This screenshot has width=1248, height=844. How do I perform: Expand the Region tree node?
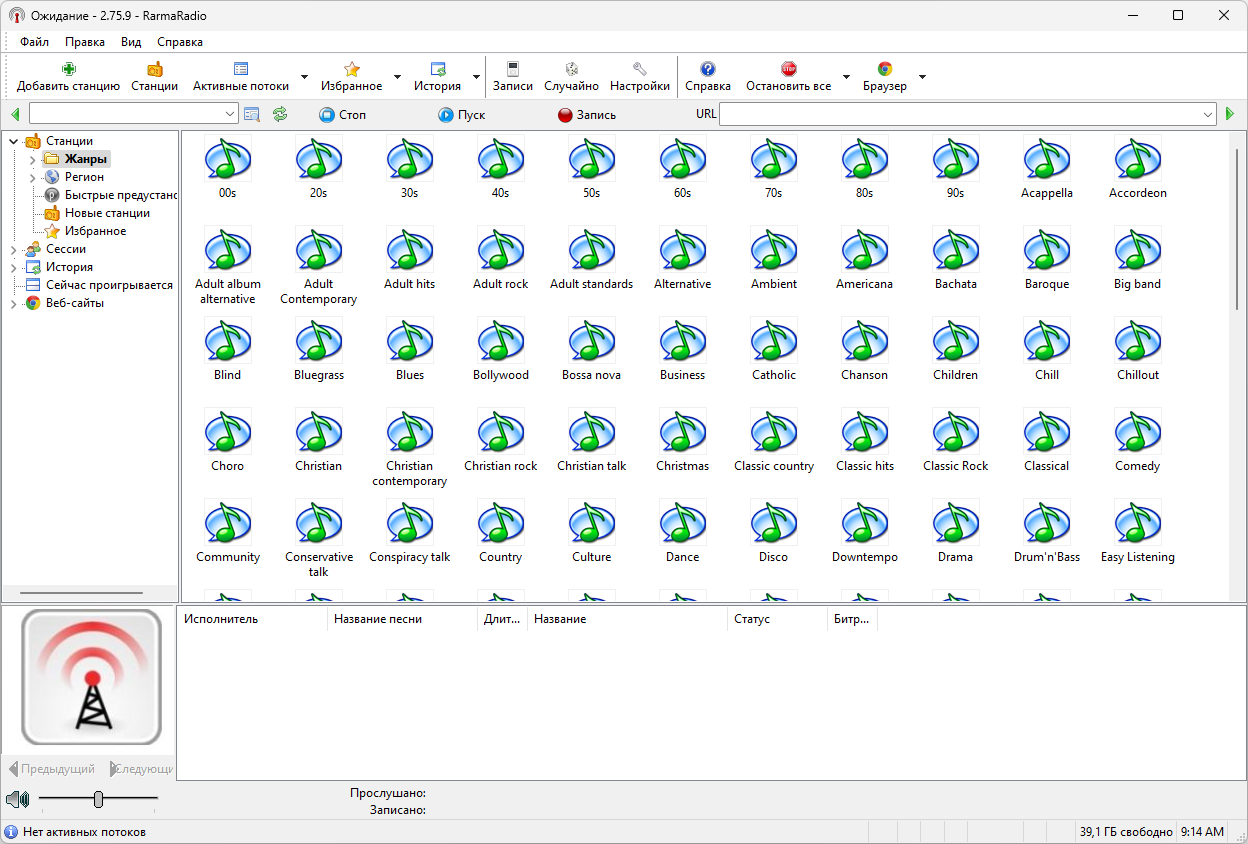[32, 177]
